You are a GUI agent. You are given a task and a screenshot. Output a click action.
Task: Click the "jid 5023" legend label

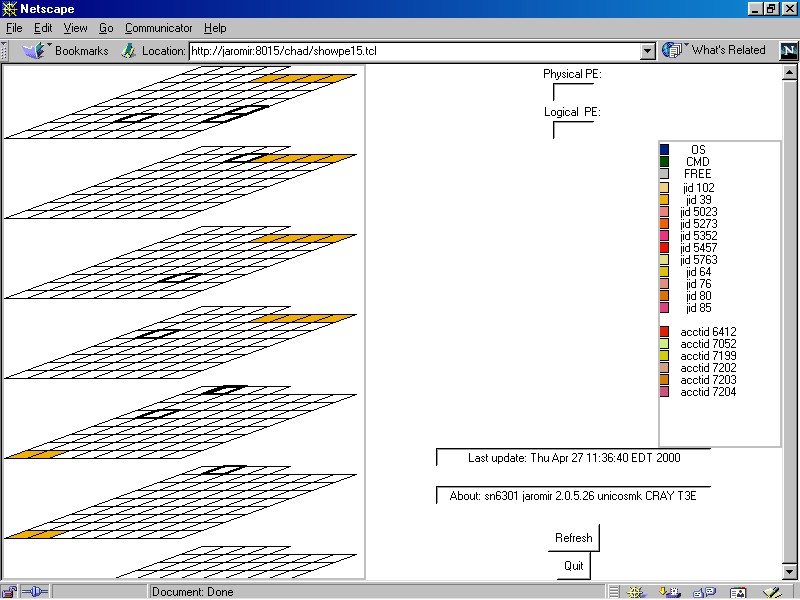coord(698,211)
